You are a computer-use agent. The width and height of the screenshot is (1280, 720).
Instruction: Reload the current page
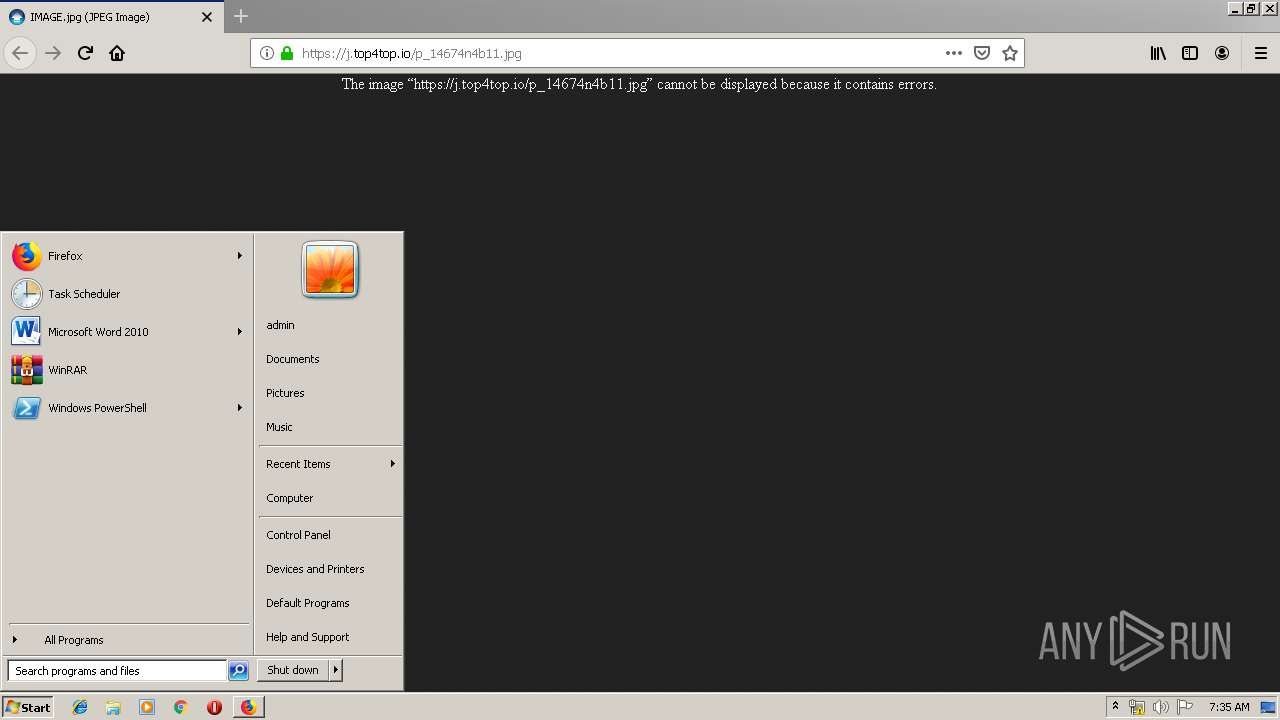tap(85, 53)
